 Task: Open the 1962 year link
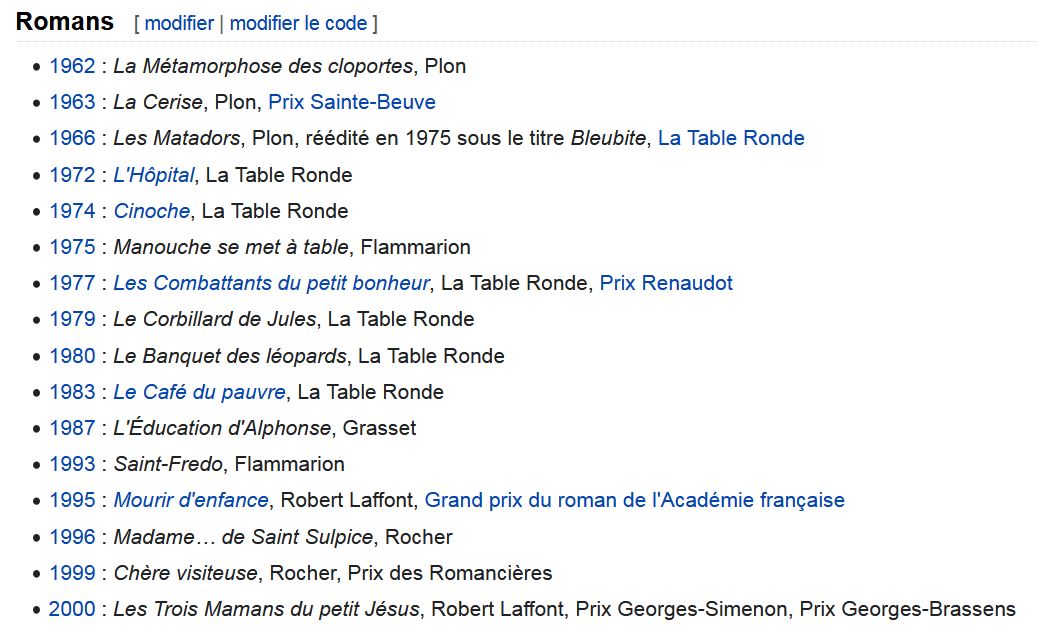tap(72, 66)
